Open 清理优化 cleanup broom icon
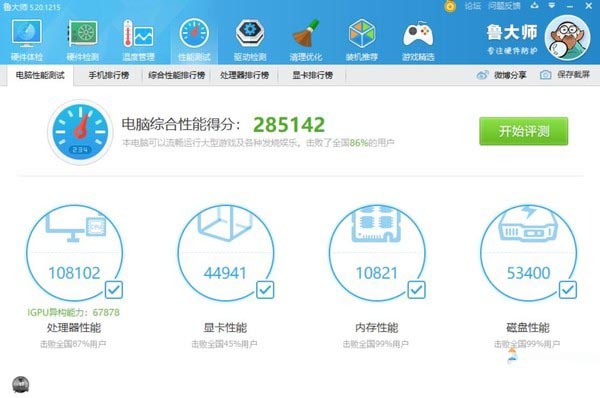Image resolution: width=600 pixels, height=398 pixels. click(x=306, y=34)
